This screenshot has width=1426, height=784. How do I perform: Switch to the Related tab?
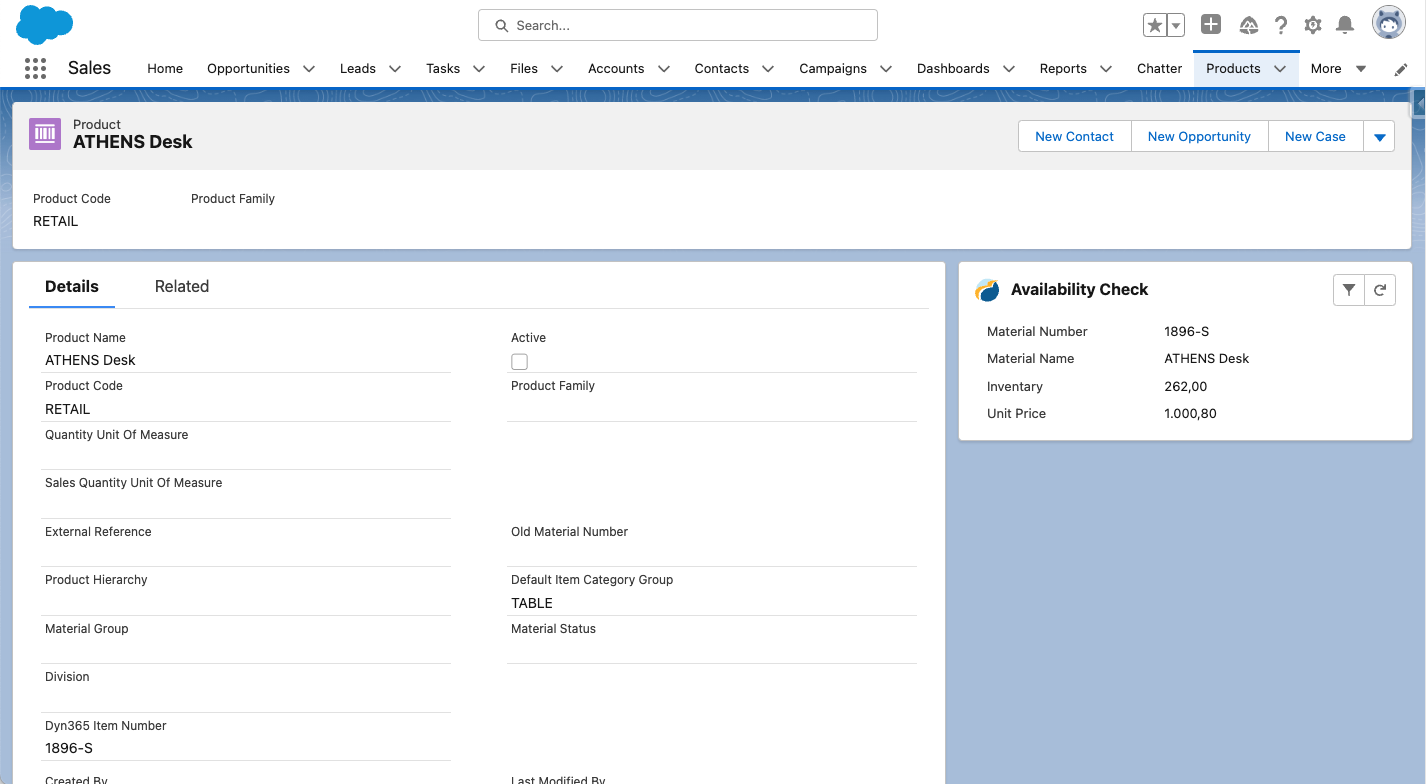click(x=182, y=287)
